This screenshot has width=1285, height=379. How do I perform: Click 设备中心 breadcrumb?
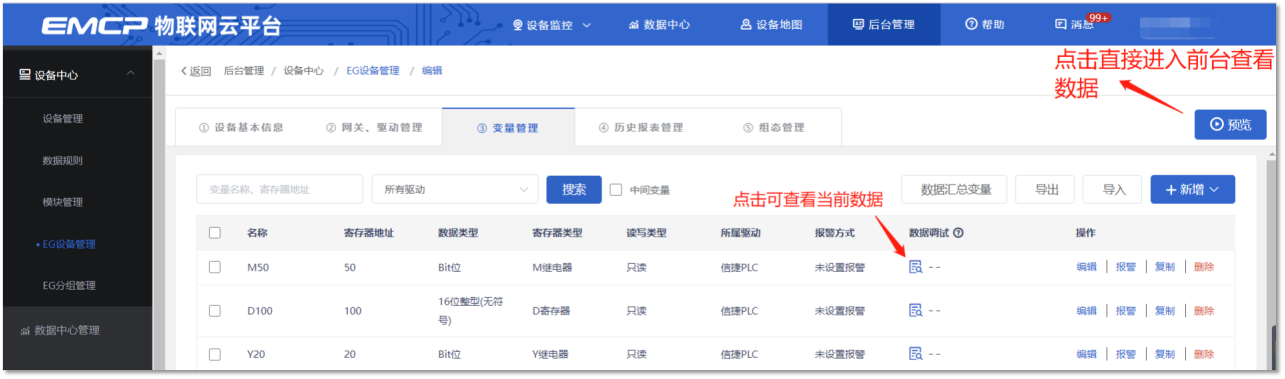[303, 71]
